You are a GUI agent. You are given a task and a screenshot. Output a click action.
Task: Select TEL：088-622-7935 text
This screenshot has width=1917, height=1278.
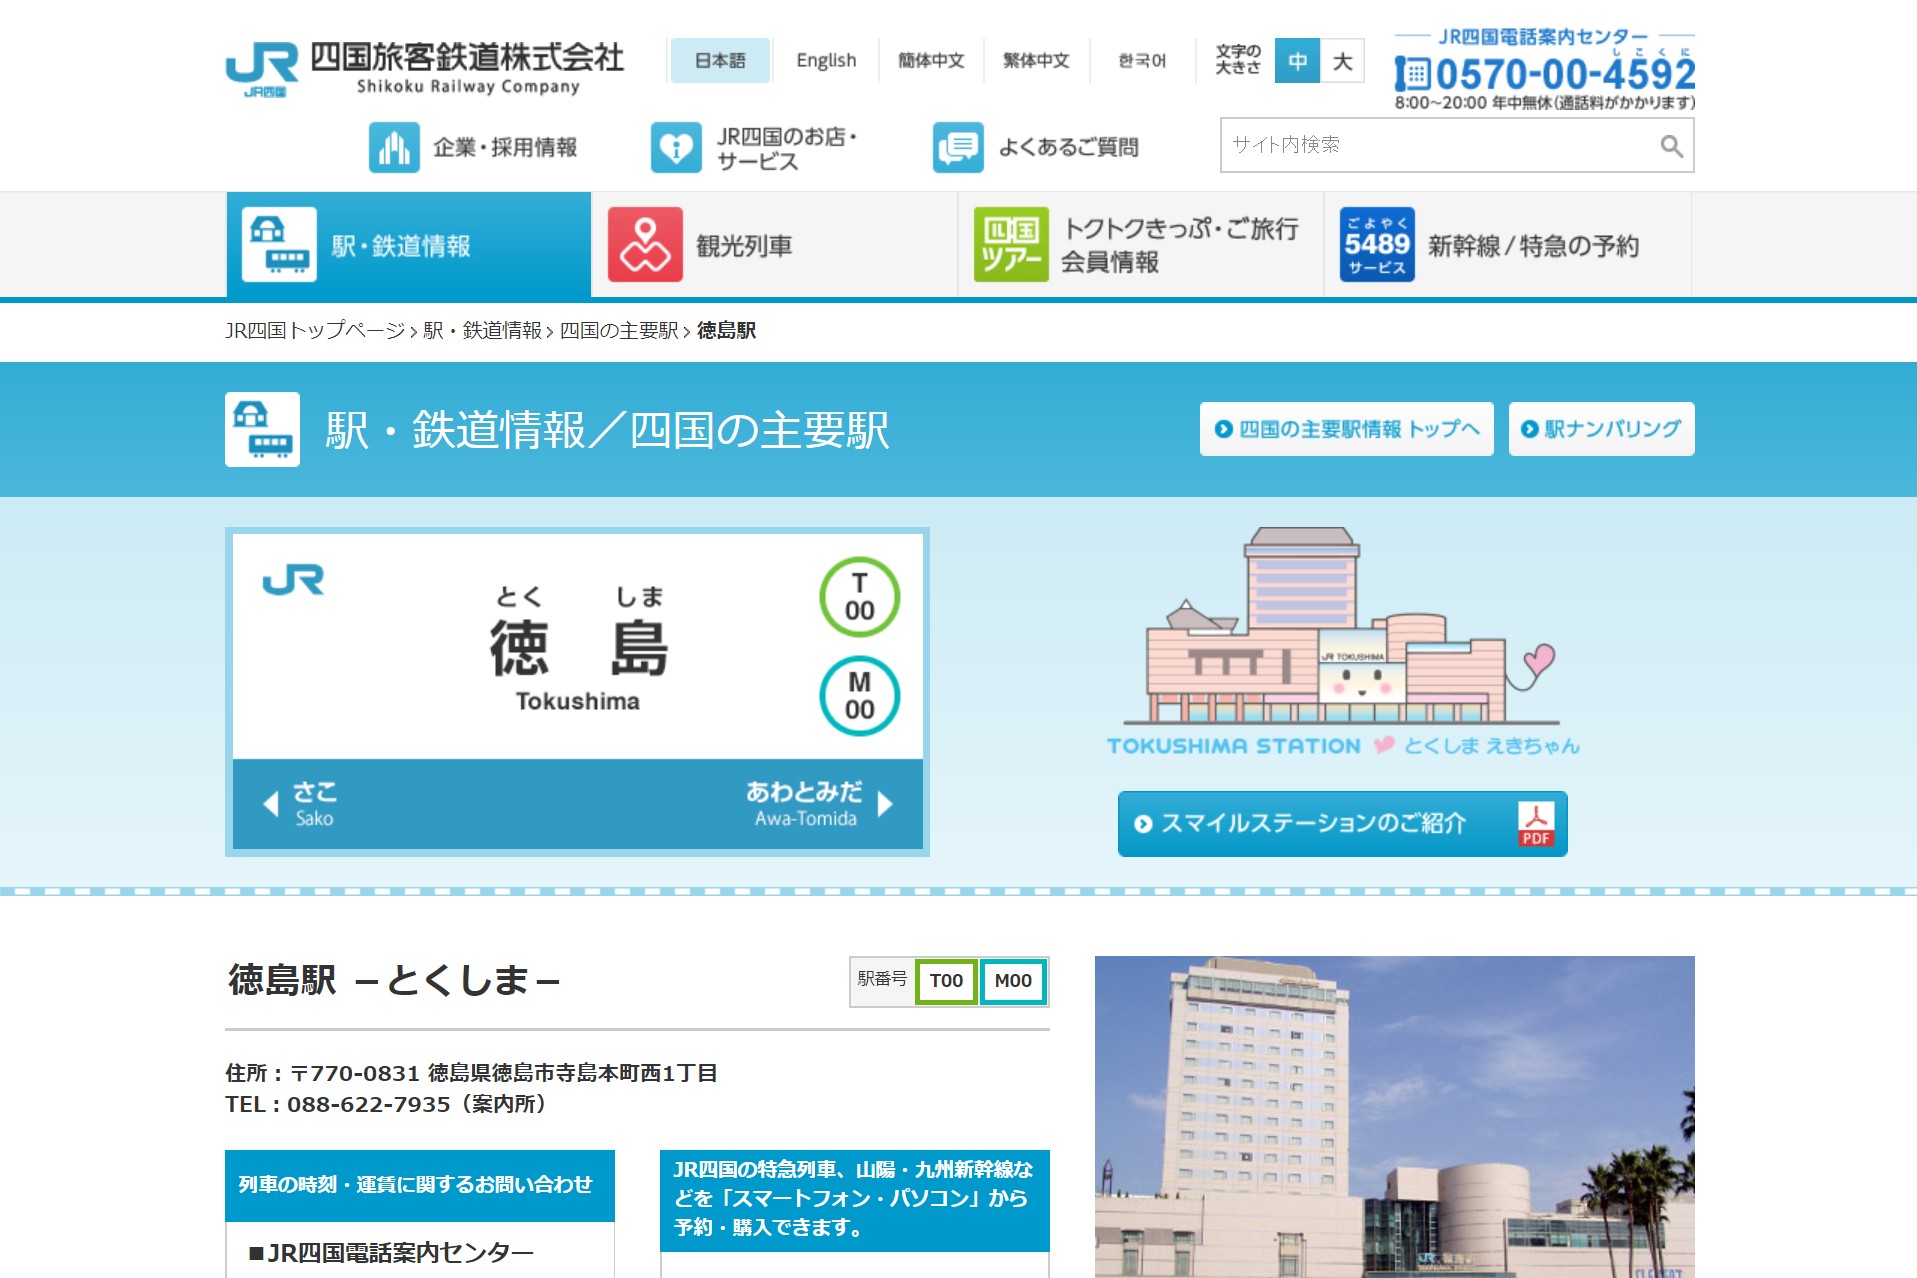pos(387,1105)
